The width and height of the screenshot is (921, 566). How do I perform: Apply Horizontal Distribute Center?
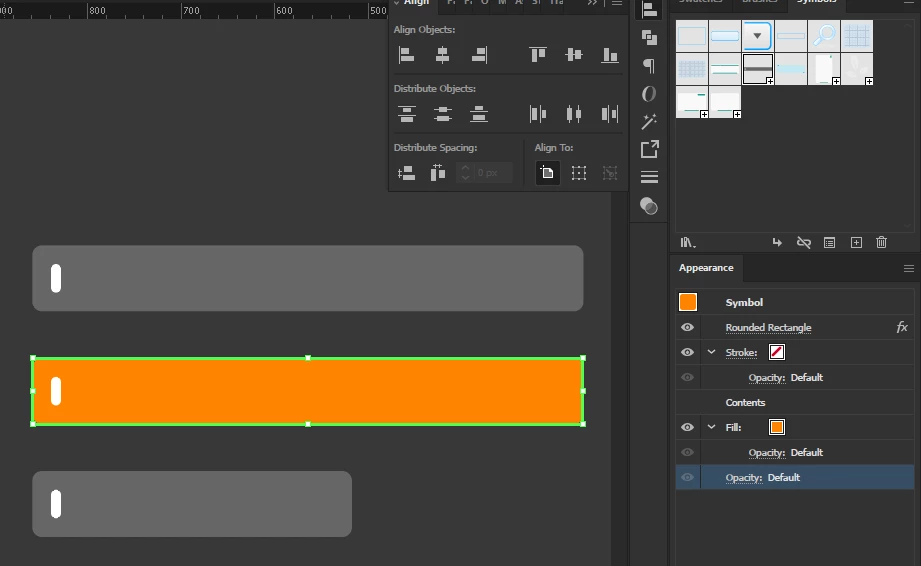click(574, 114)
